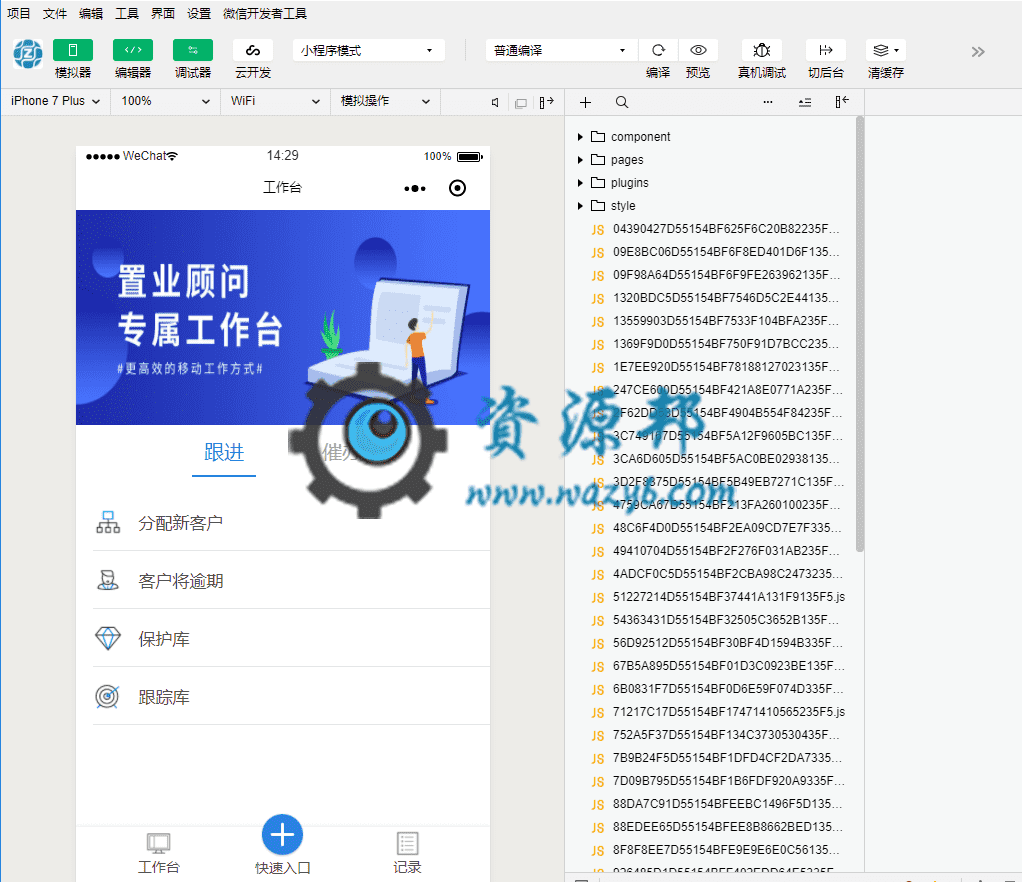The height and width of the screenshot is (882, 1022).
Task: Click the 工作台 bottom tab
Action: [x=158, y=853]
